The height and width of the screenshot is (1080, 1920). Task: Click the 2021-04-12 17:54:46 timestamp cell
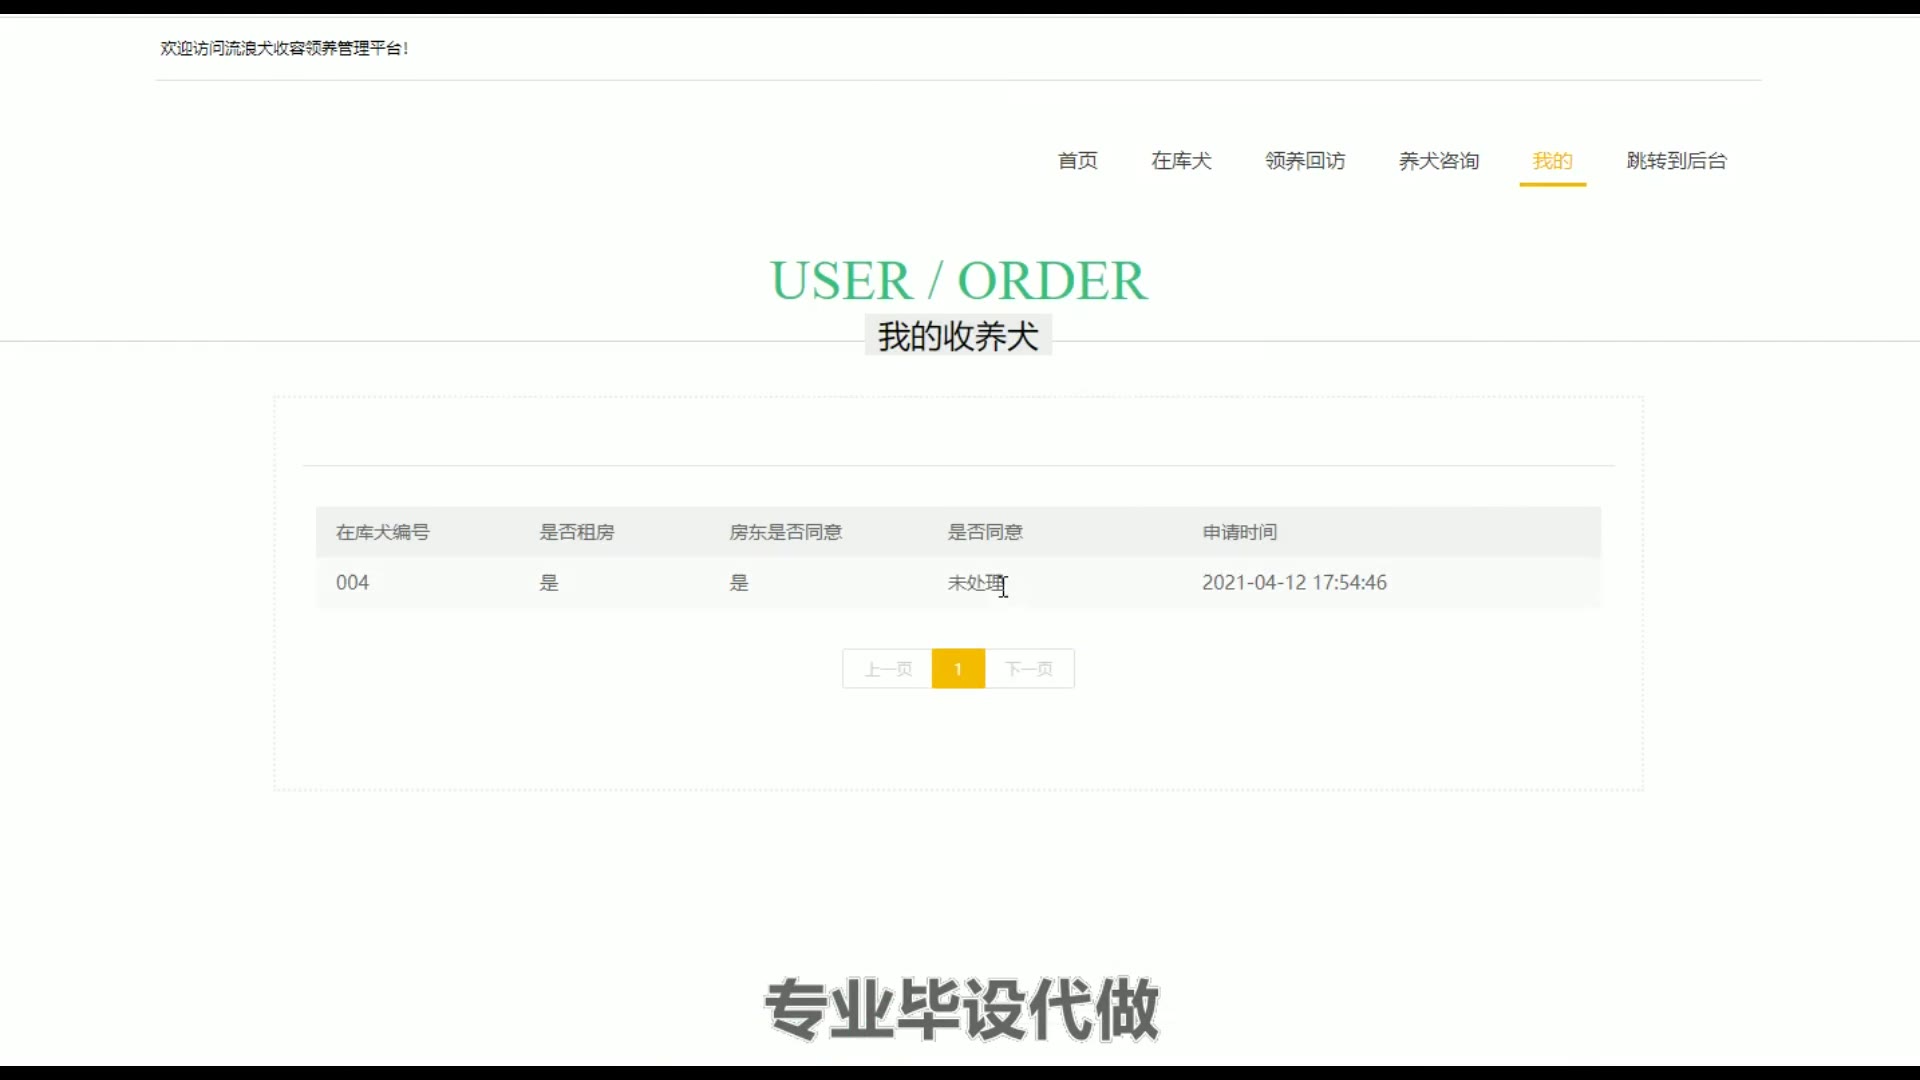click(1293, 583)
